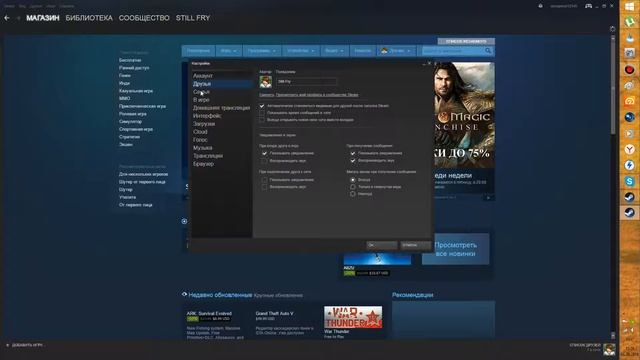Open the МАГАЗИН main tab
The image size is (640, 360).
(43, 18)
